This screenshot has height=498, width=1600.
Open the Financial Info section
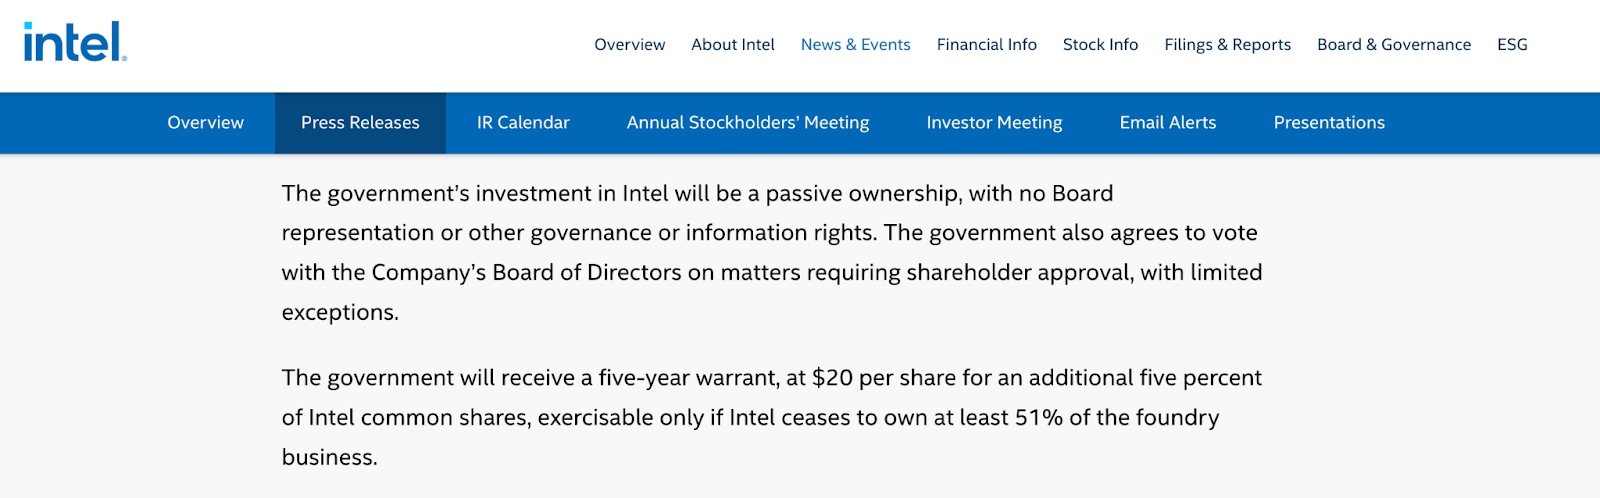[986, 45]
